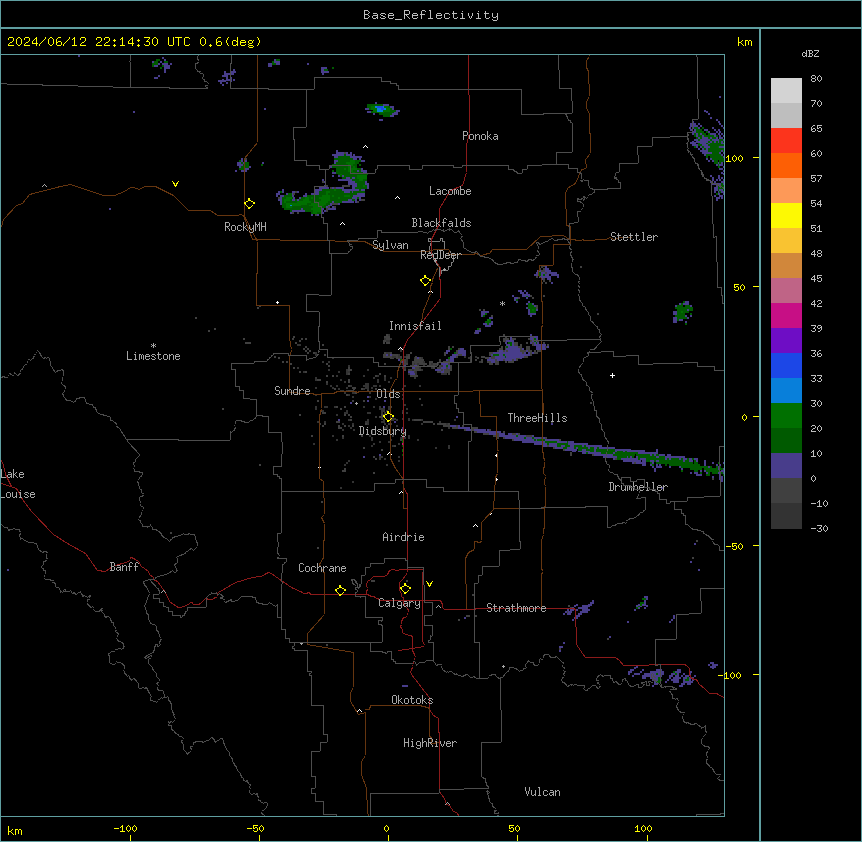Click the Lake Louise label
The height and width of the screenshot is (842, 862).
[x=18, y=484]
